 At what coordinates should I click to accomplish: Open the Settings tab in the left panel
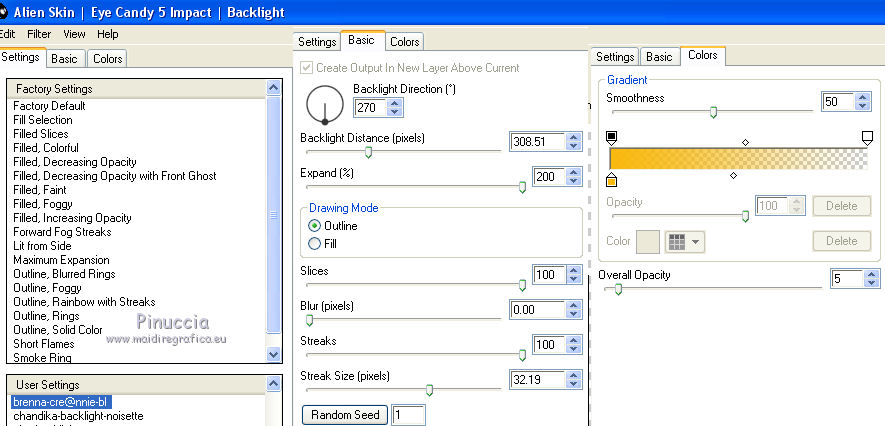[21, 57]
